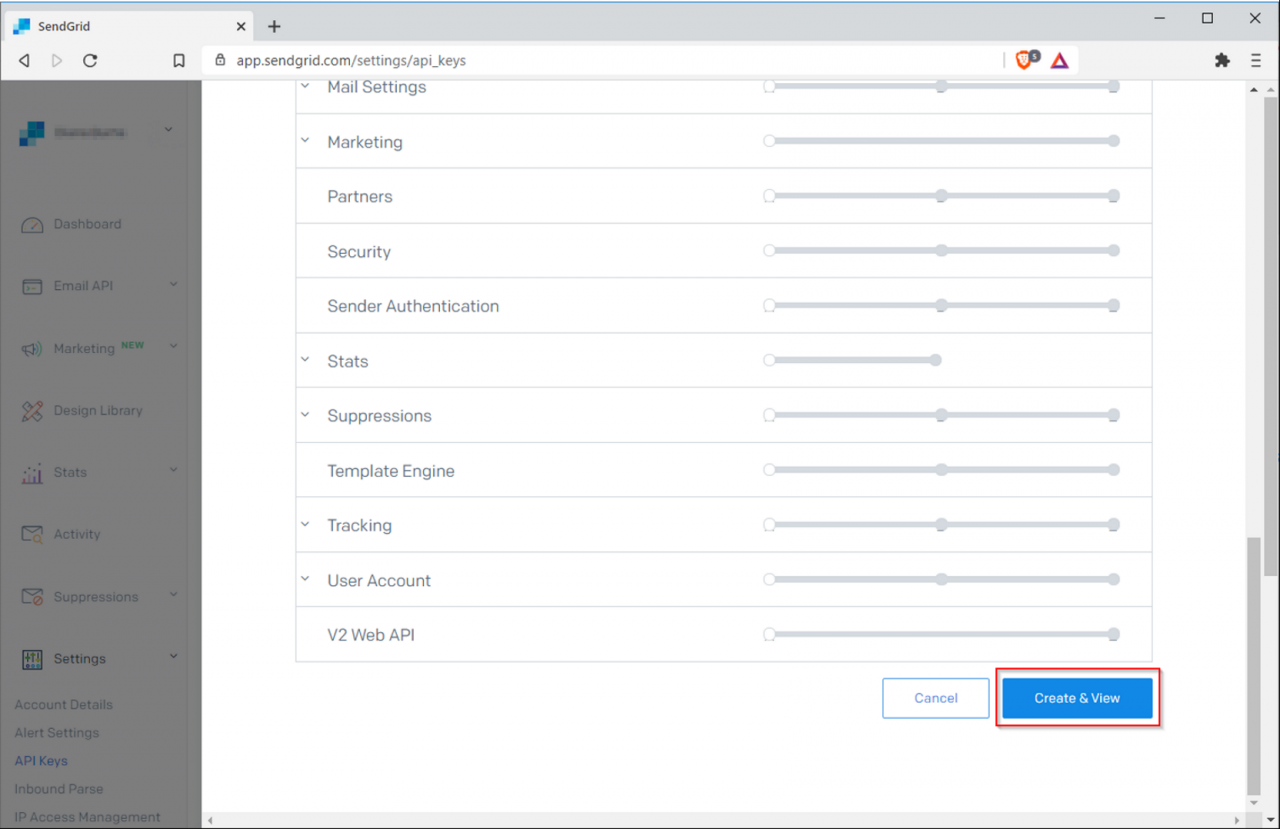Open the Dashboard menu item
This screenshot has width=1280, height=829.
[x=87, y=224]
